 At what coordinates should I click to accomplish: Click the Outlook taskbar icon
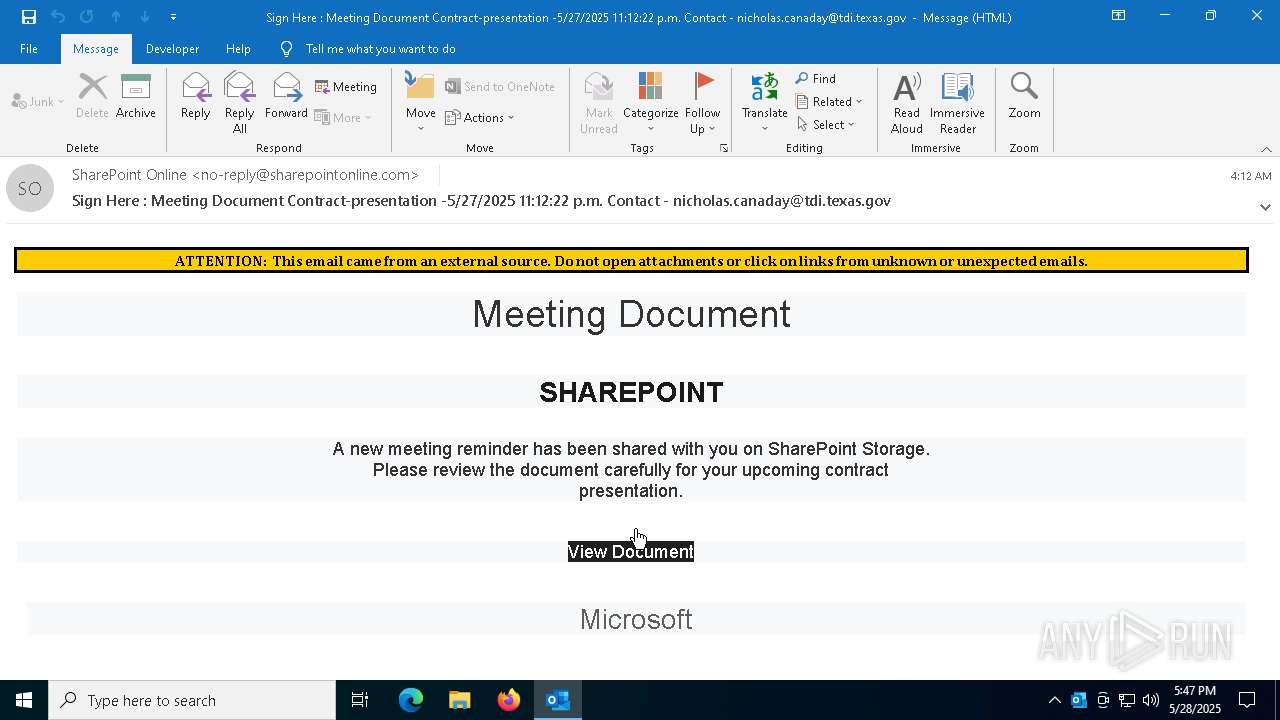tap(558, 700)
